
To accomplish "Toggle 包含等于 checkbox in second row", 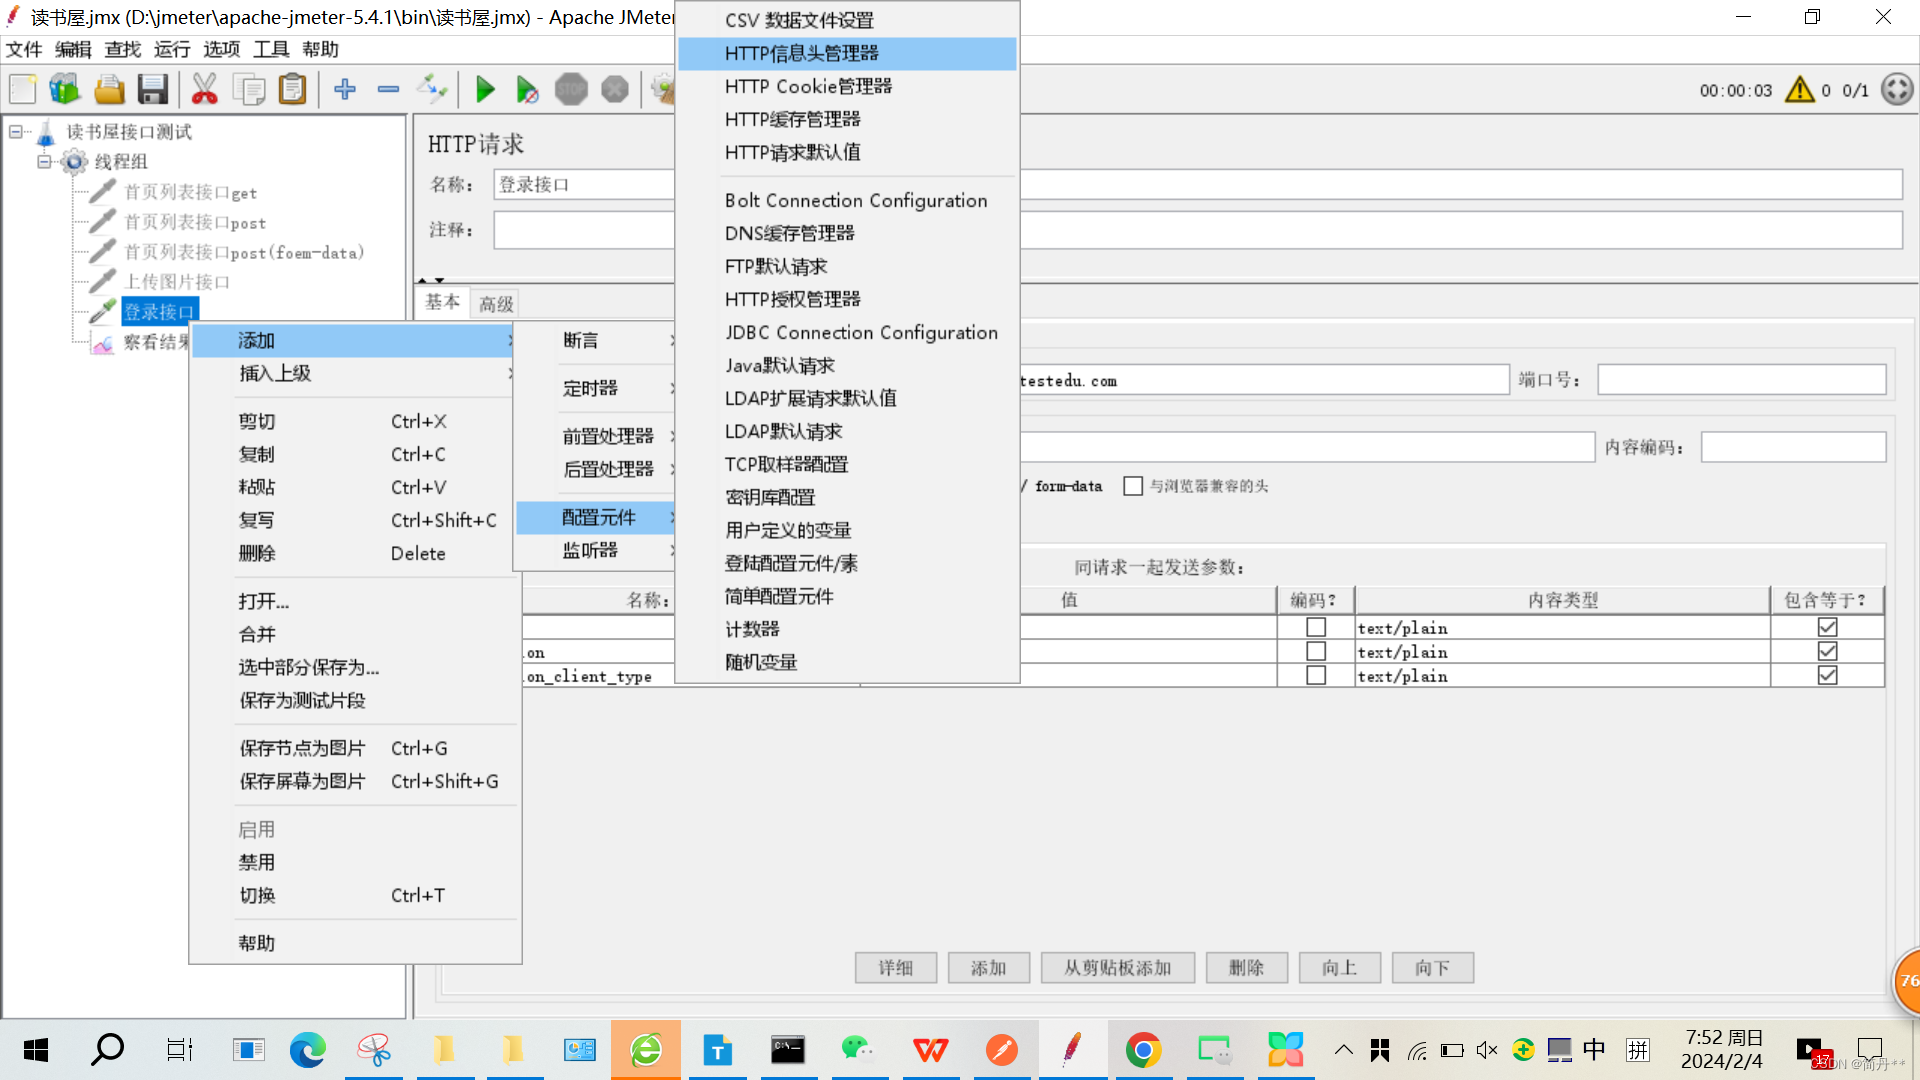I will [1828, 651].
